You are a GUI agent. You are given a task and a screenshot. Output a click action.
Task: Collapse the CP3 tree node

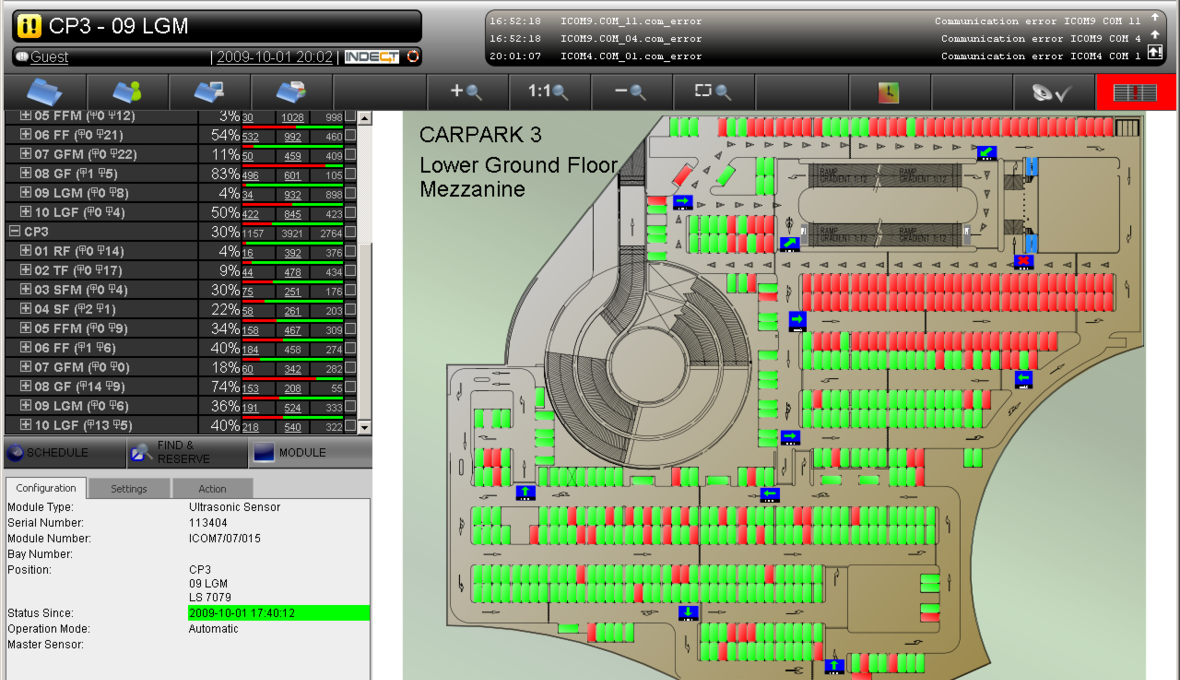coord(14,232)
